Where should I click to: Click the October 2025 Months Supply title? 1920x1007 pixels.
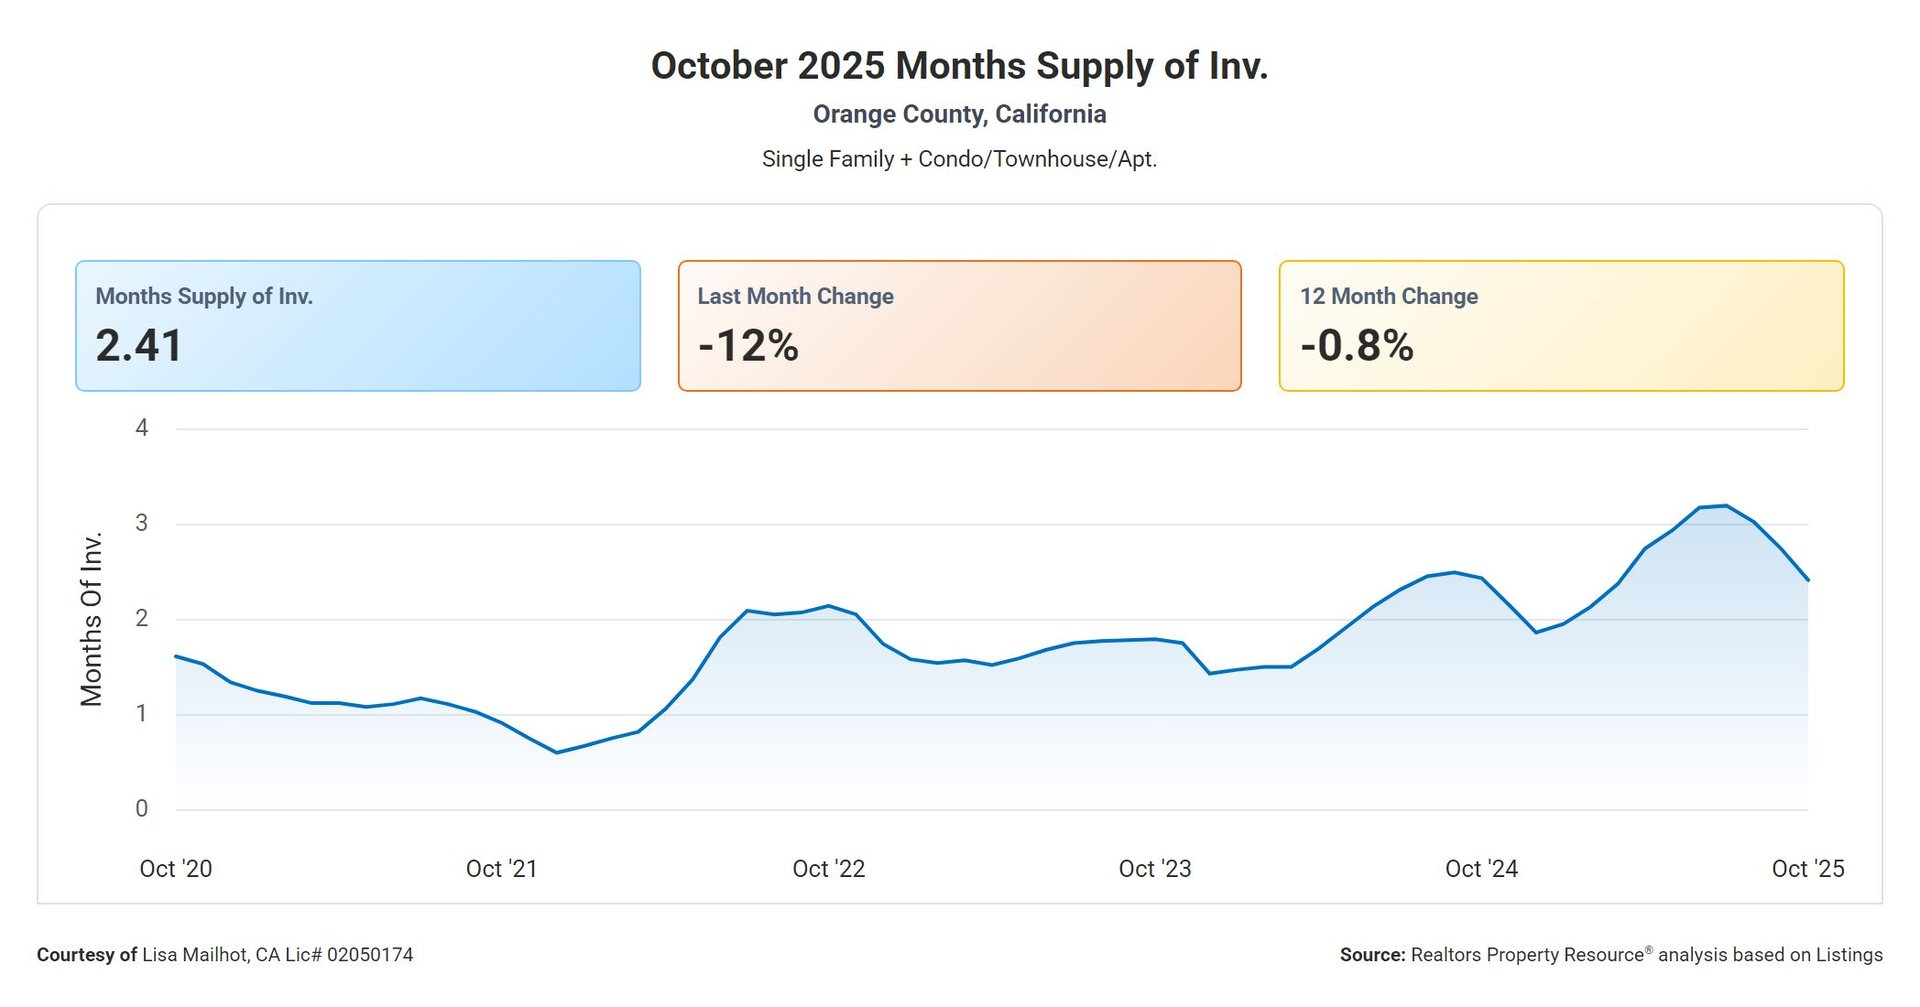pos(959,66)
